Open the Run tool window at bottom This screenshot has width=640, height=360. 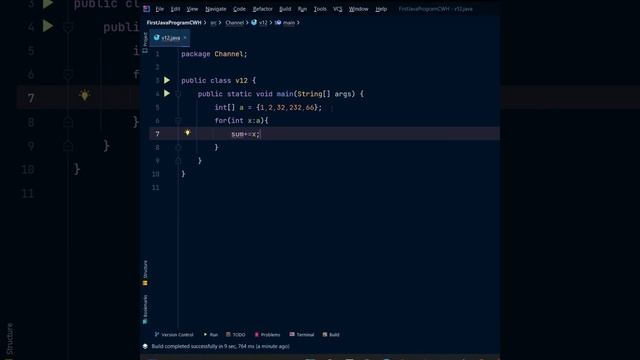pyautogui.click(x=211, y=335)
